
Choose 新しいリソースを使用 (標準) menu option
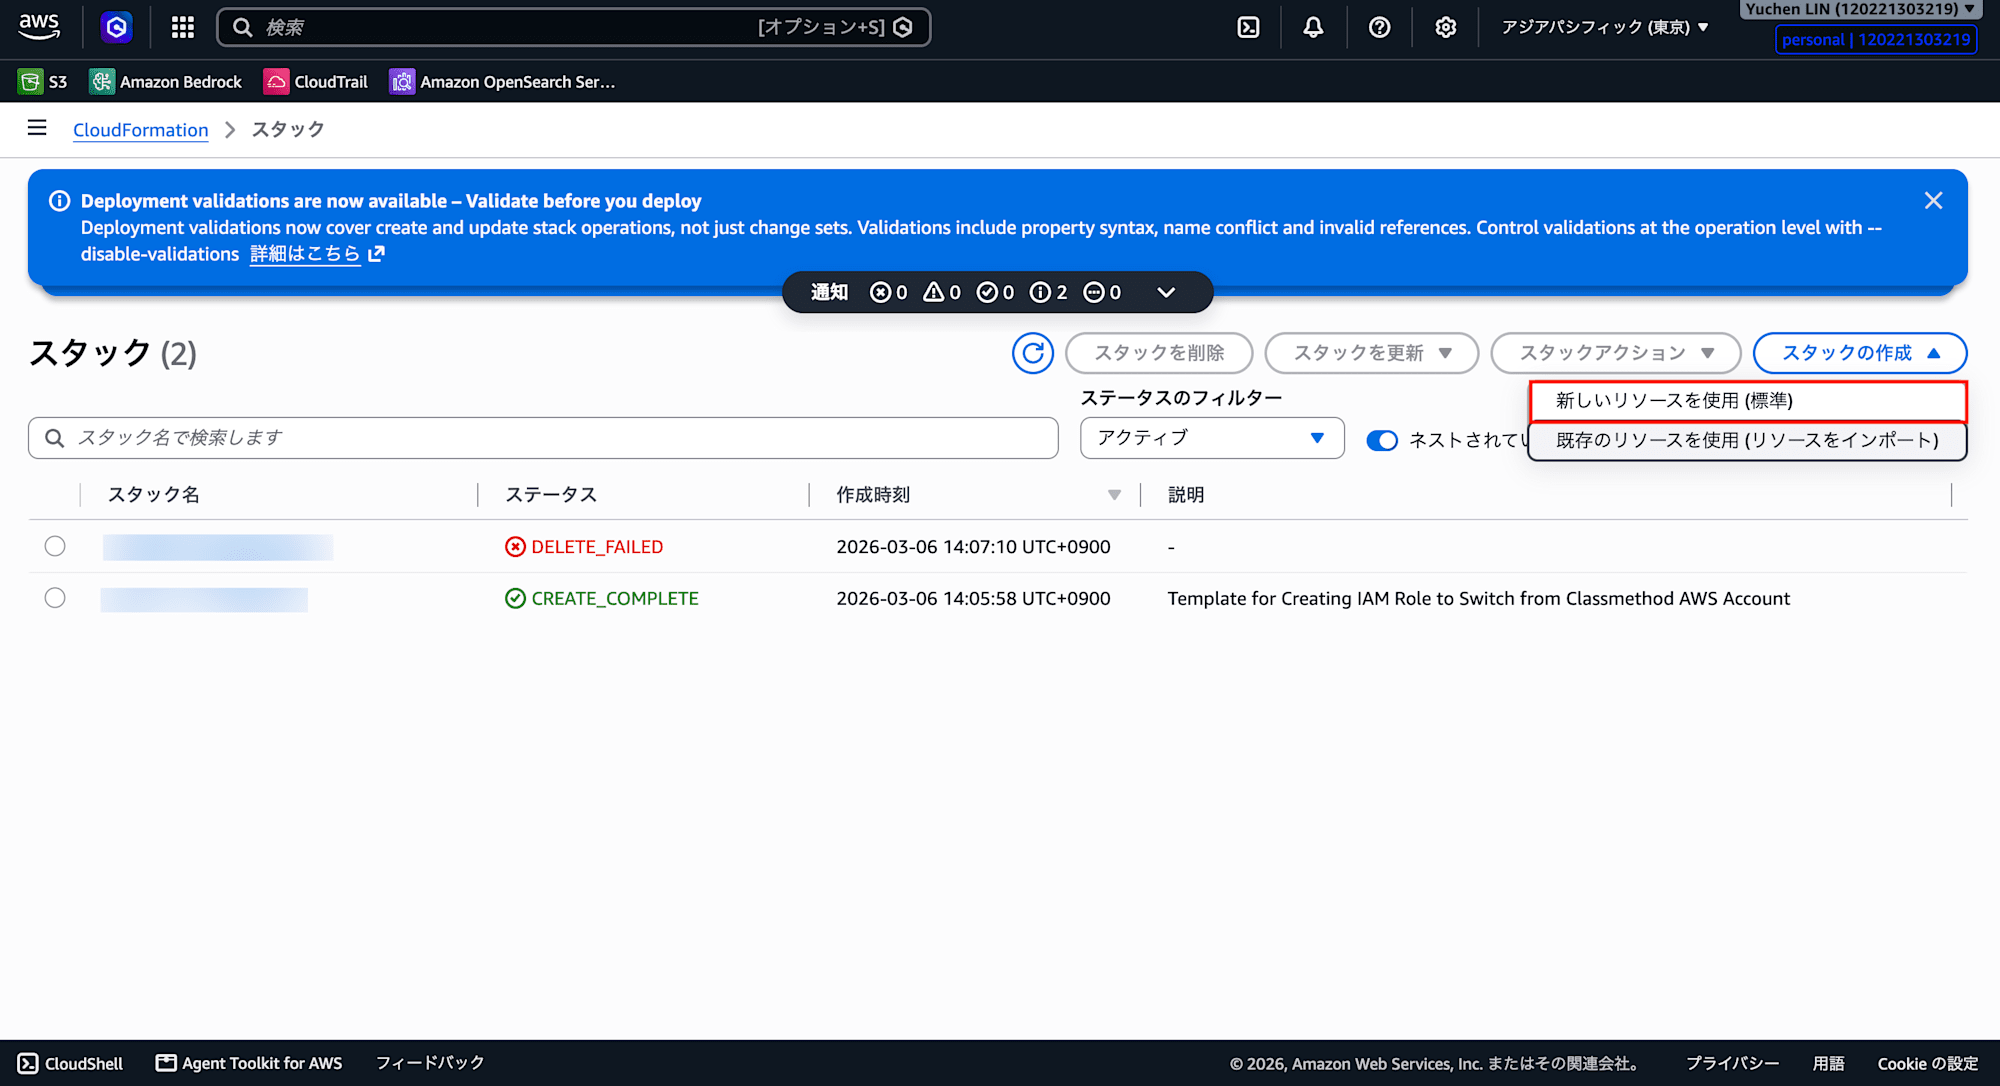[x=1748, y=401]
